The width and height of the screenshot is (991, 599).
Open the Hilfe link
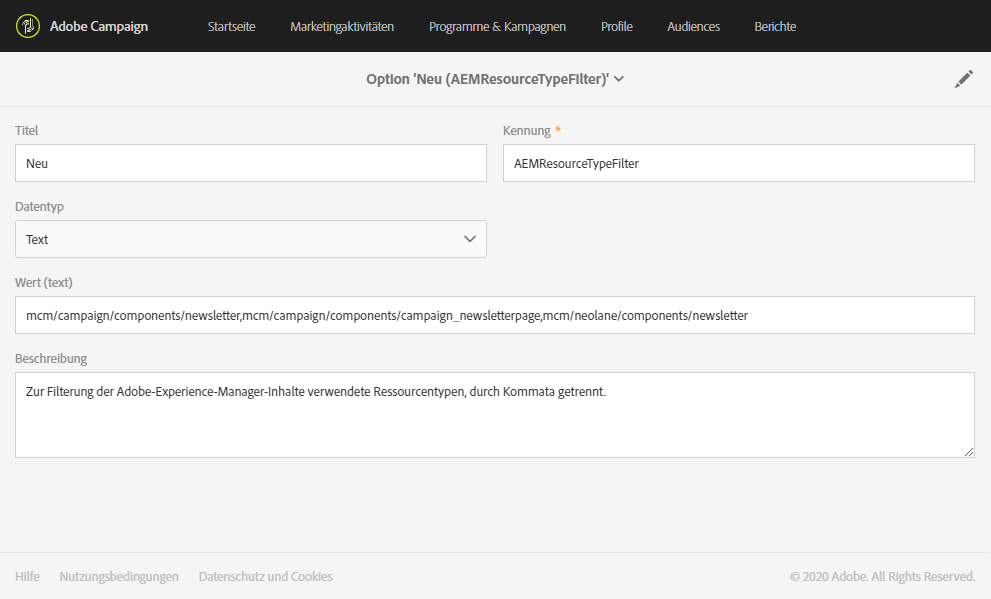27,576
